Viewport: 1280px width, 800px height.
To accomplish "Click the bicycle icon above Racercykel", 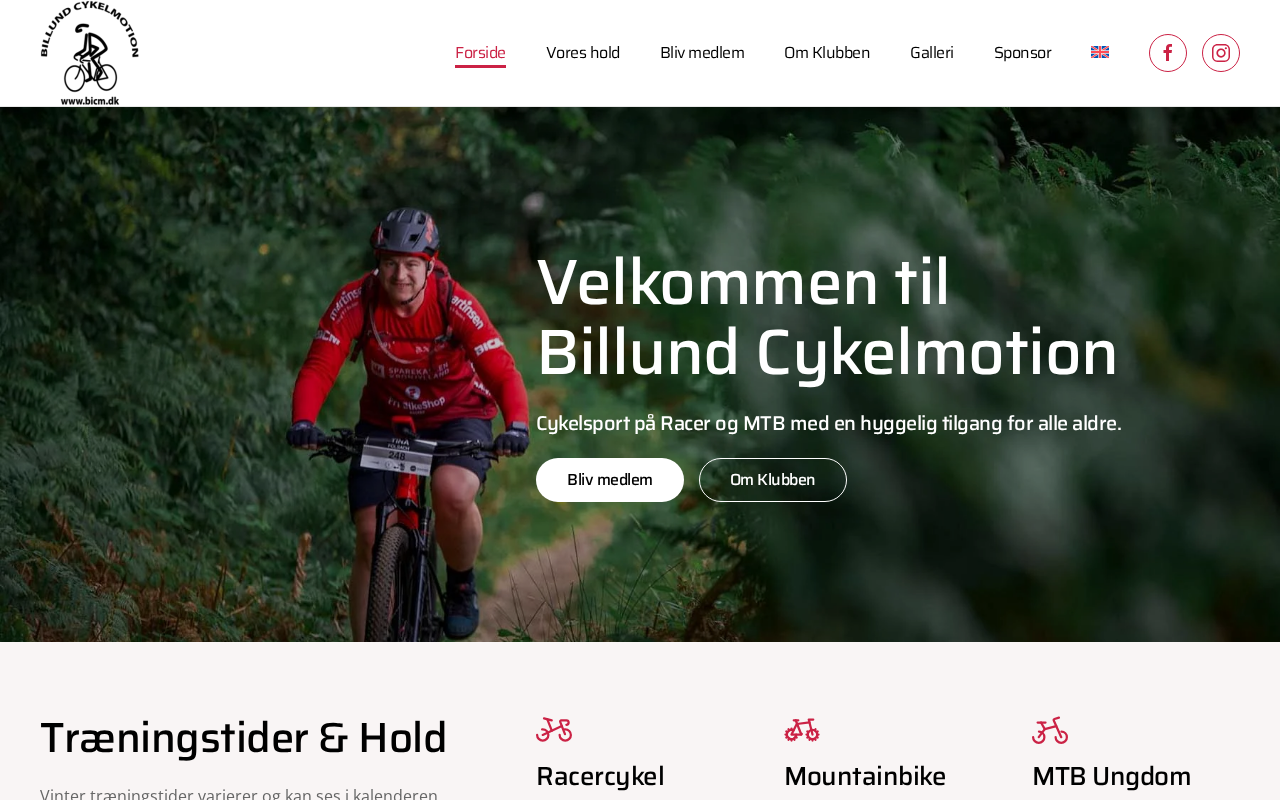I will [554, 730].
